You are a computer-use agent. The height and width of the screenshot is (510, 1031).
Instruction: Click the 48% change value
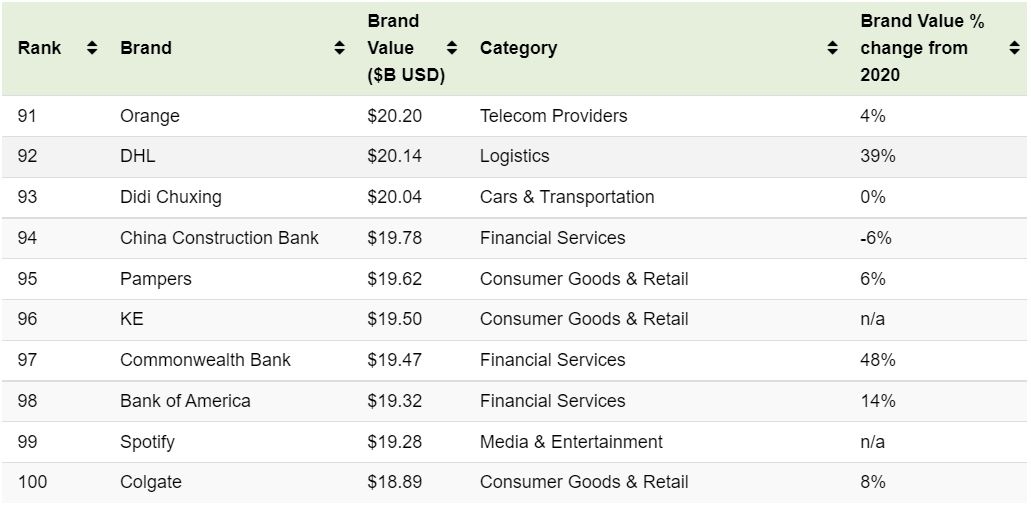point(878,360)
